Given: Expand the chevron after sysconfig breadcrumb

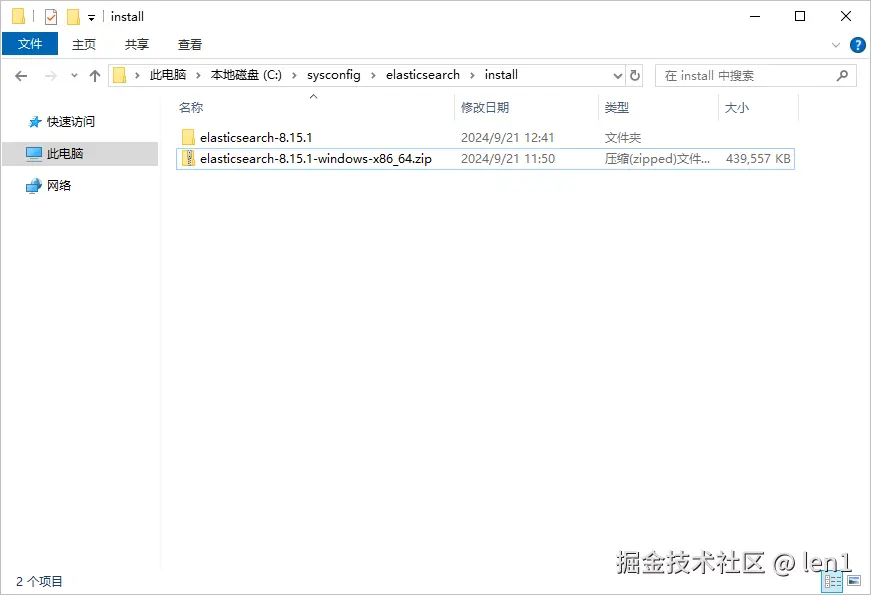Looking at the screenshot, I should 373,76.
